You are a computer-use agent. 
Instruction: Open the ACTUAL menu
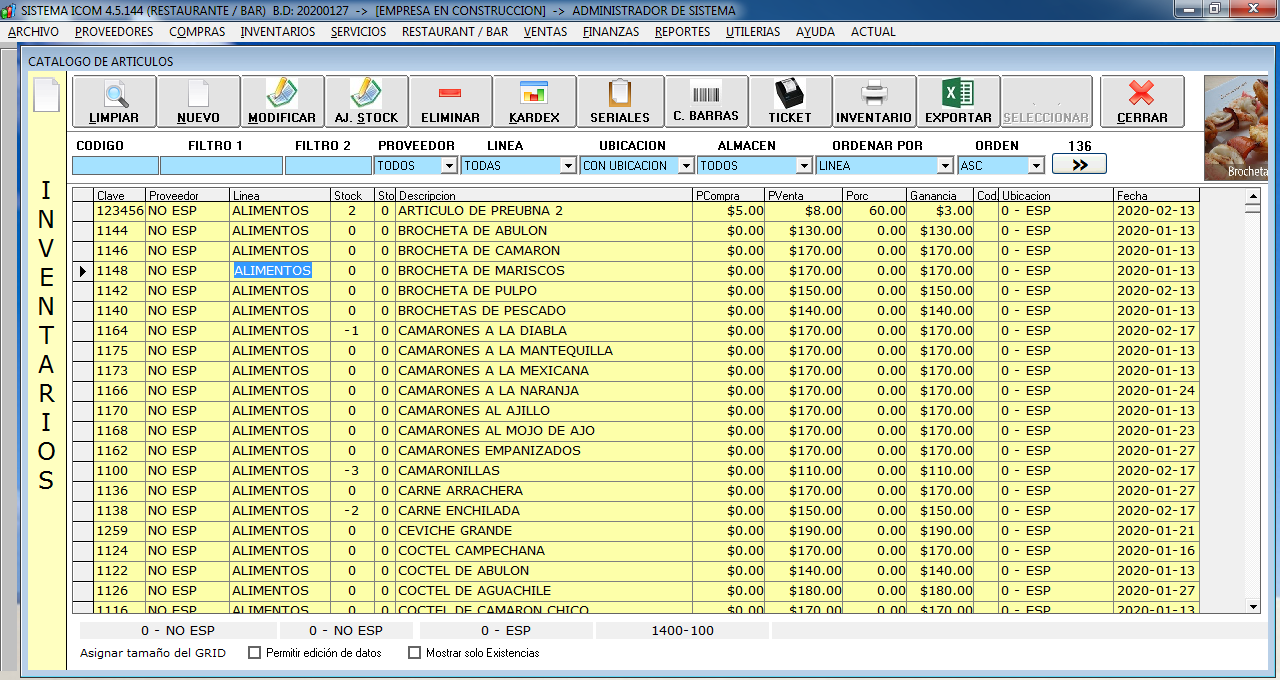tap(873, 32)
